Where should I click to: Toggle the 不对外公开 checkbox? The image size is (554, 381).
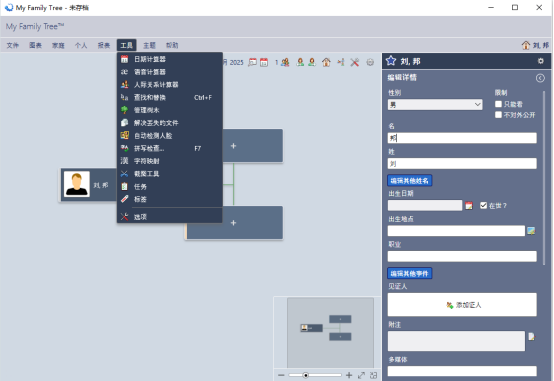pos(498,115)
